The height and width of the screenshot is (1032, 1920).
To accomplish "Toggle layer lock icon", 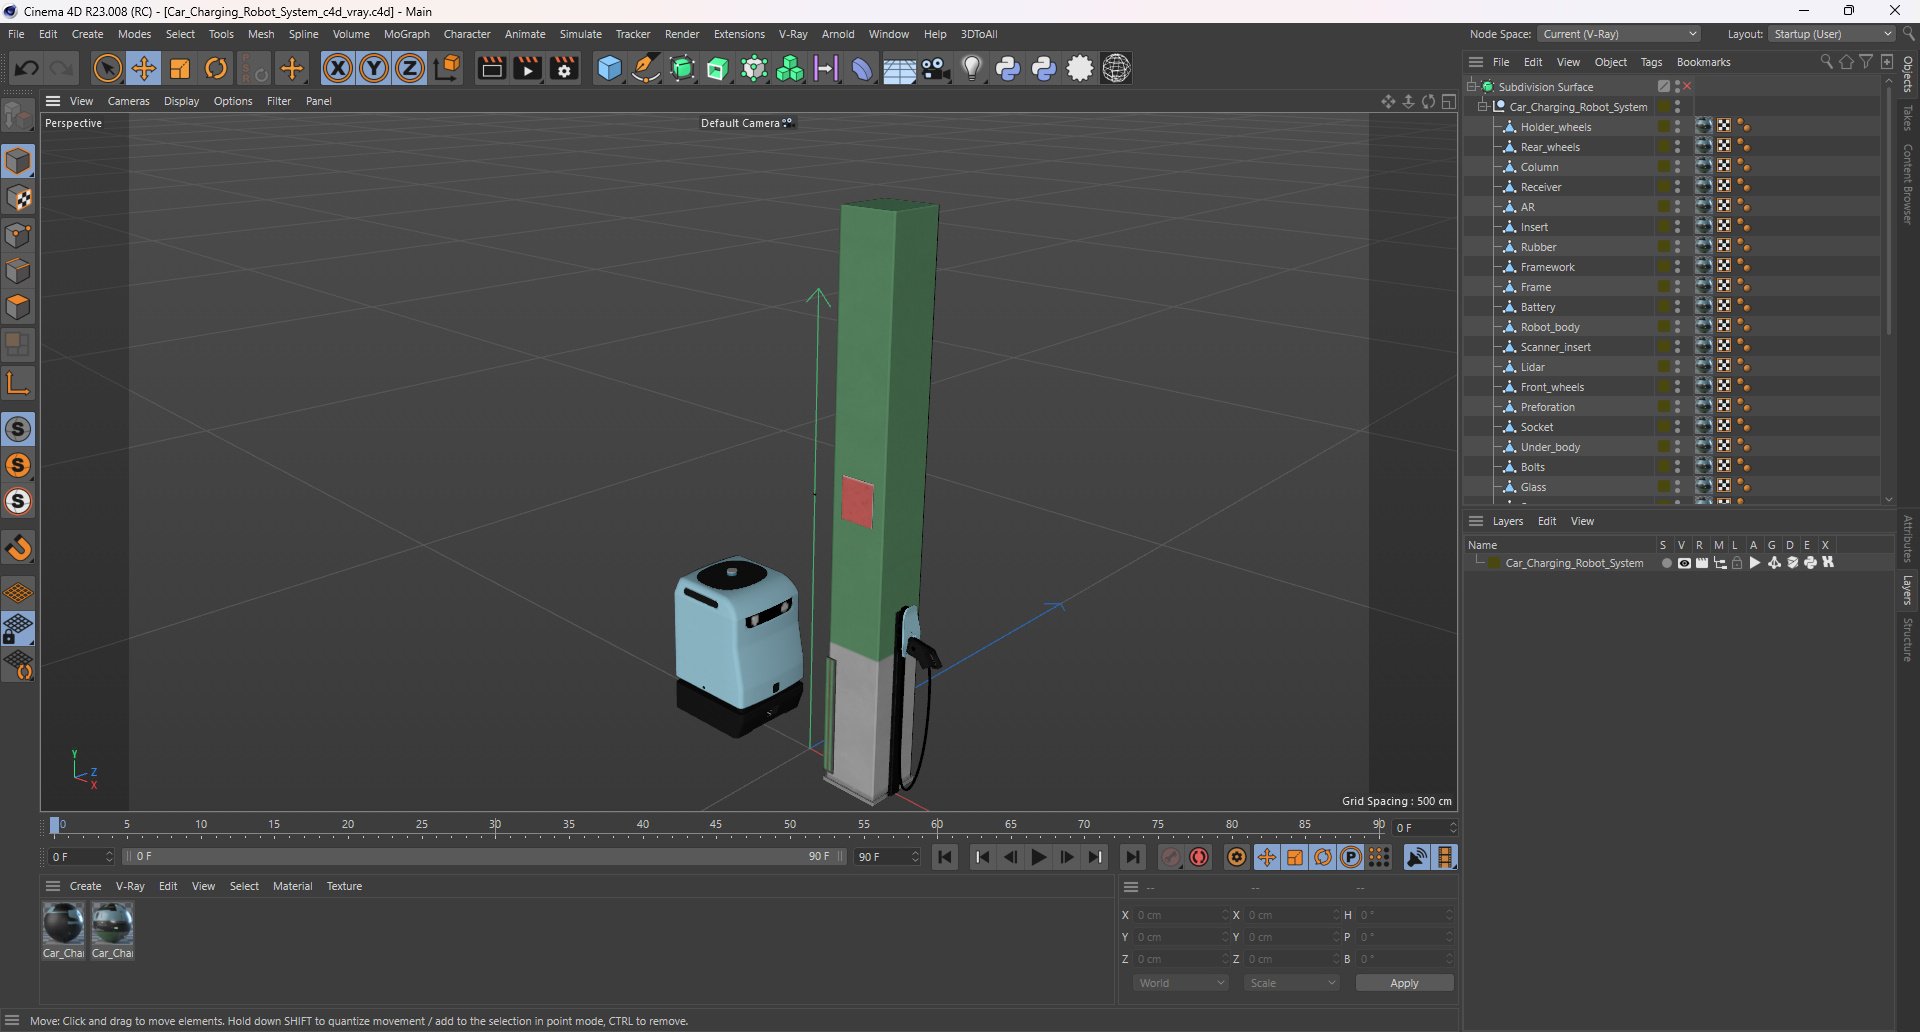I will click(1738, 563).
